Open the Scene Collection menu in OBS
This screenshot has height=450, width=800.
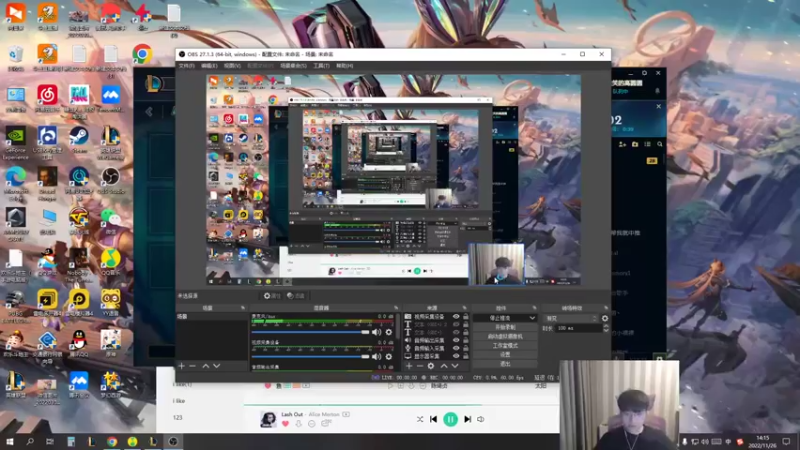293,66
